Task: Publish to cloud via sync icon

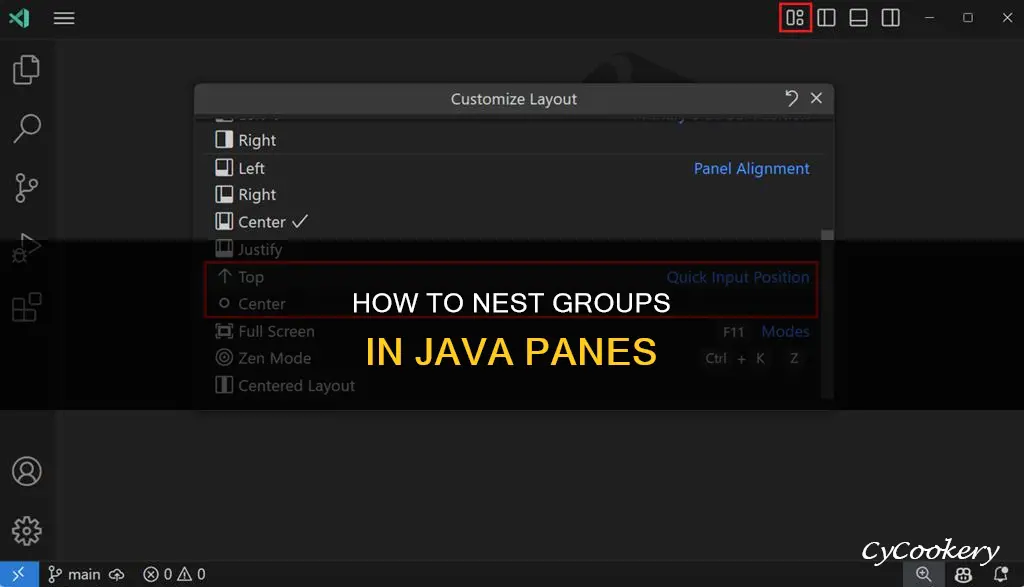Action: click(117, 574)
